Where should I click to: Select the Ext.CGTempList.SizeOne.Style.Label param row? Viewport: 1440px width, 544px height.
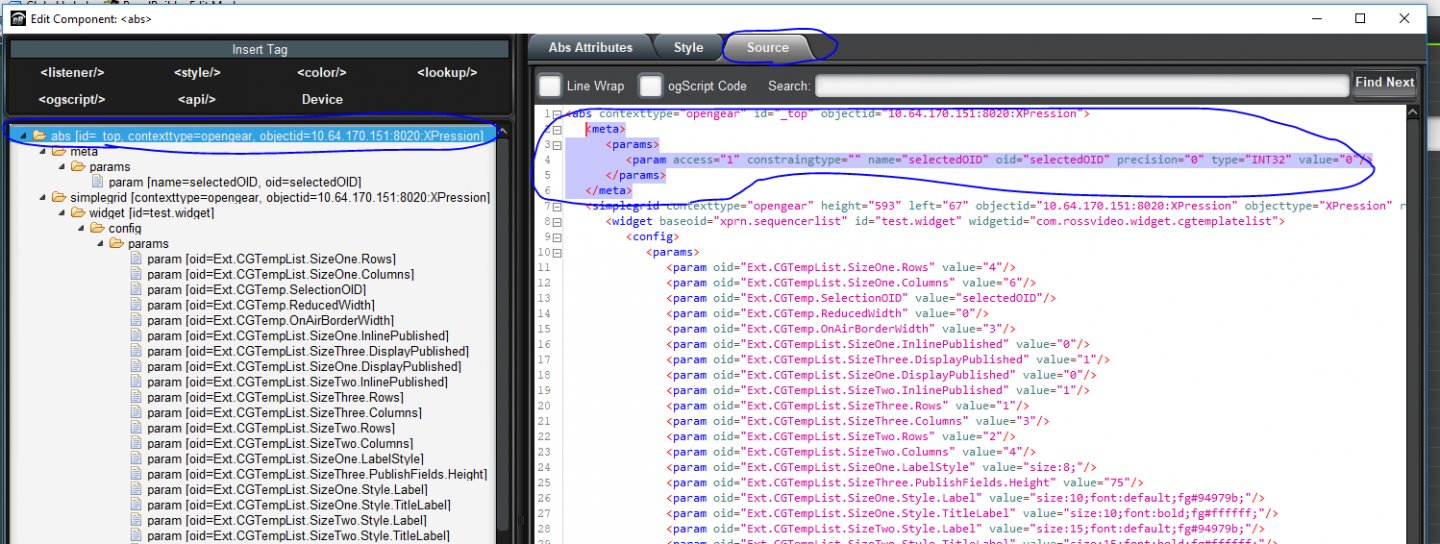point(280,490)
